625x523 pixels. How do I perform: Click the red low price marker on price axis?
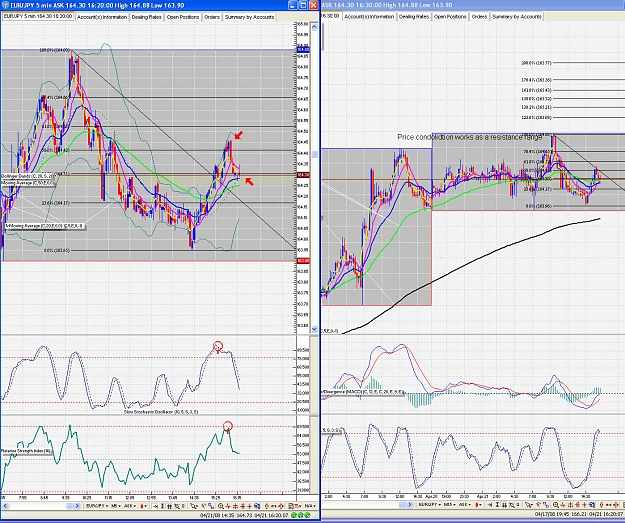click(303, 261)
